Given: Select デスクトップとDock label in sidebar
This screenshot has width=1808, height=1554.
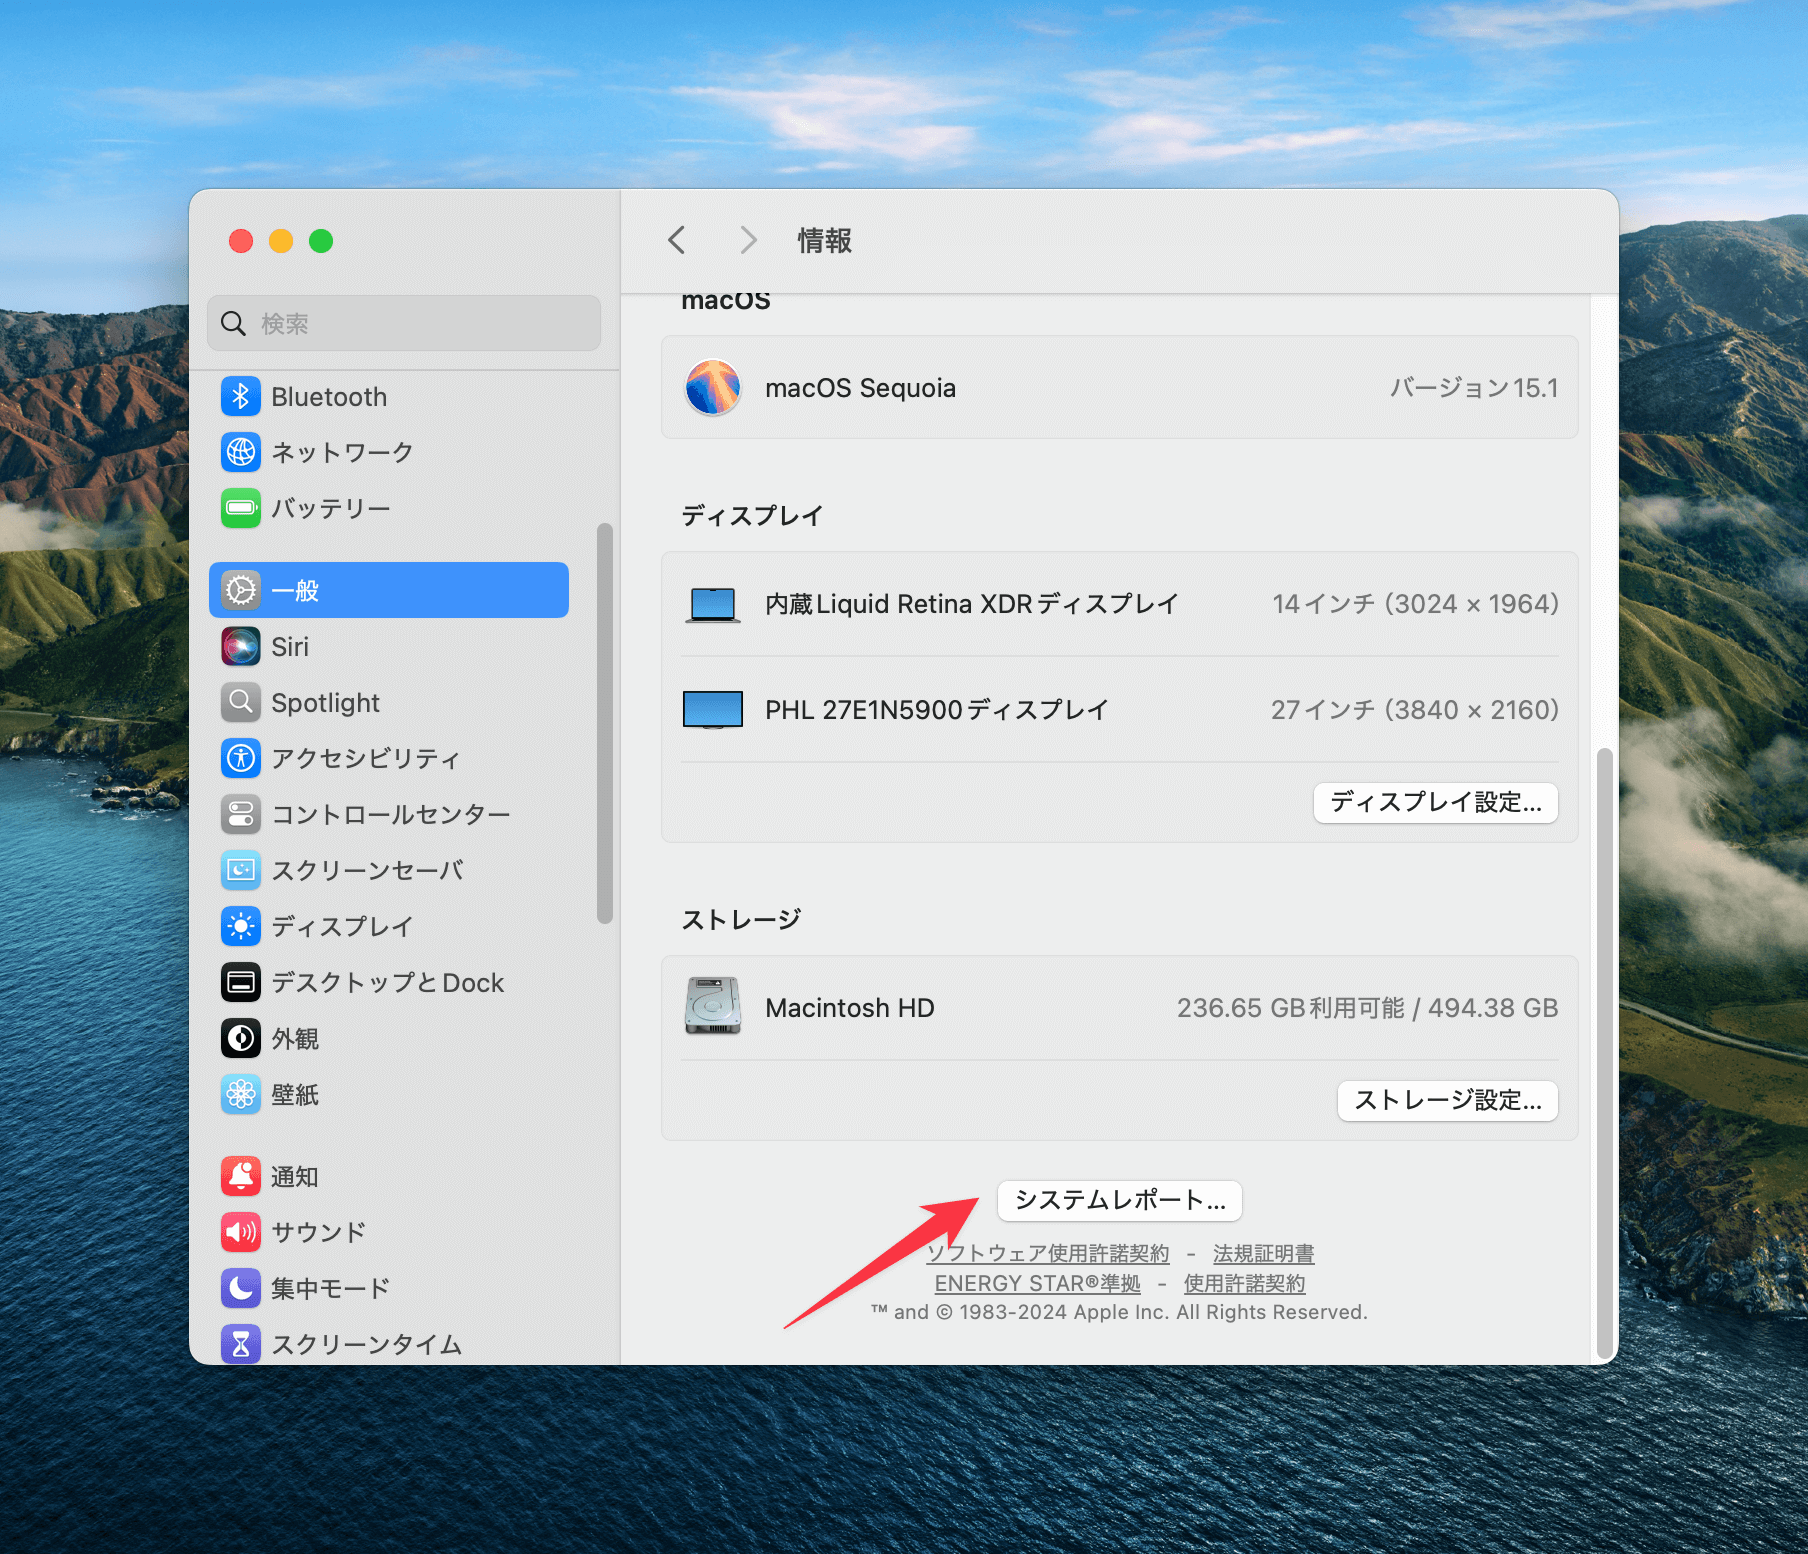Looking at the screenshot, I should (x=388, y=982).
